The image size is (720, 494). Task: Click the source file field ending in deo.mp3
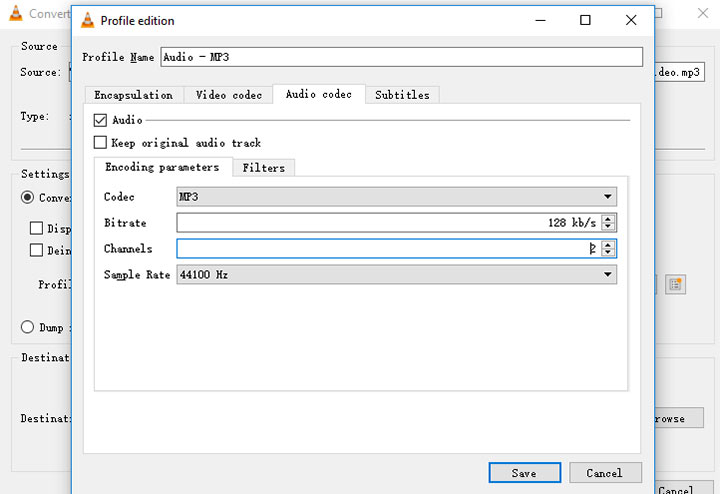679,72
